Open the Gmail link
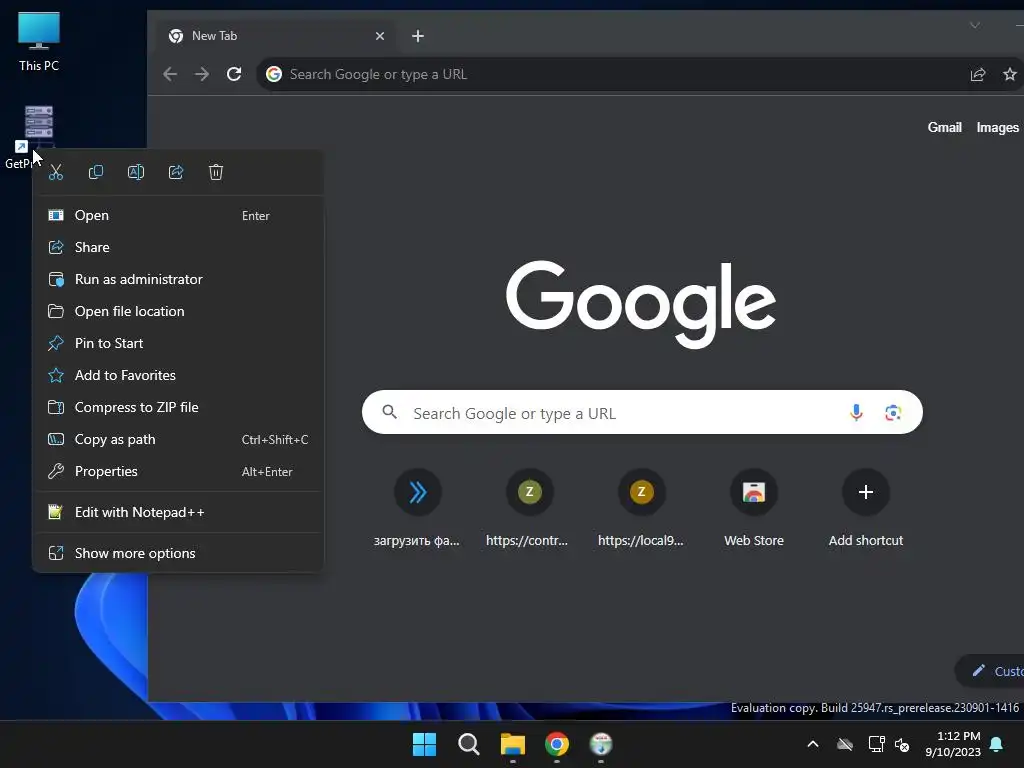The height and width of the screenshot is (768, 1024). (x=944, y=127)
